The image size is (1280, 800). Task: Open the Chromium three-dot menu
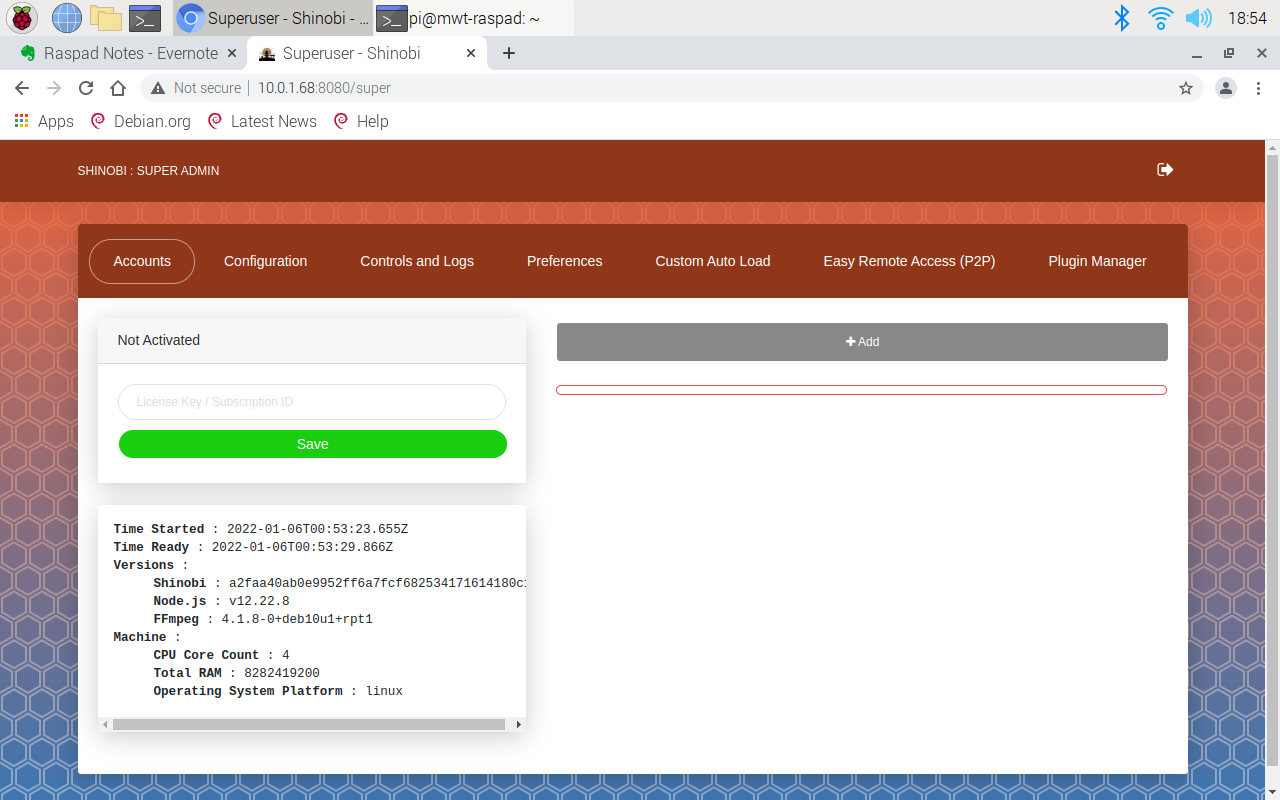click(x=1258, y=88)
